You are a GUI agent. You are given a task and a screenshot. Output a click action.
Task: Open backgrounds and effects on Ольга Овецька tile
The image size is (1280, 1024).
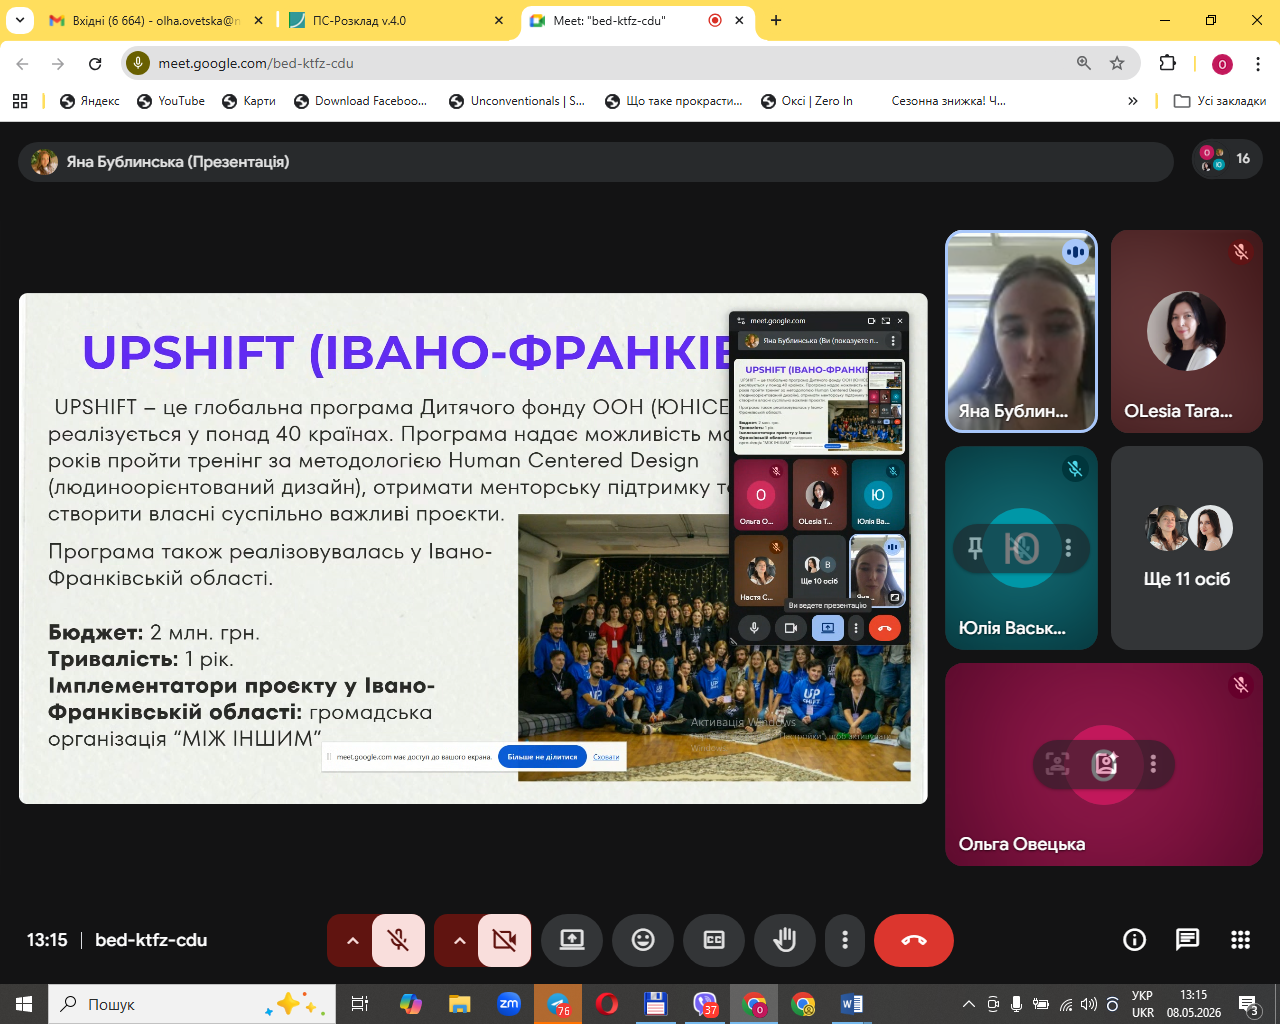click(1105, 764)
